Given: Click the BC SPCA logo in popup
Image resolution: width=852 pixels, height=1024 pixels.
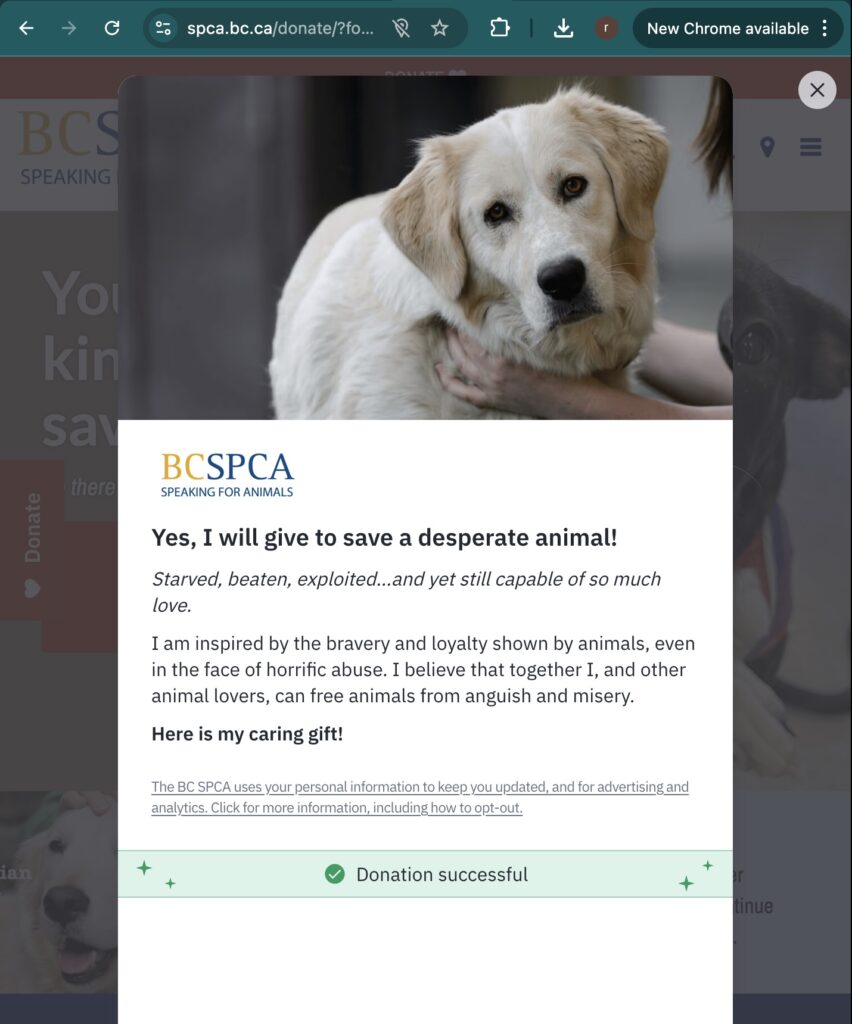Looking at the screenshot, I should 227,475.
